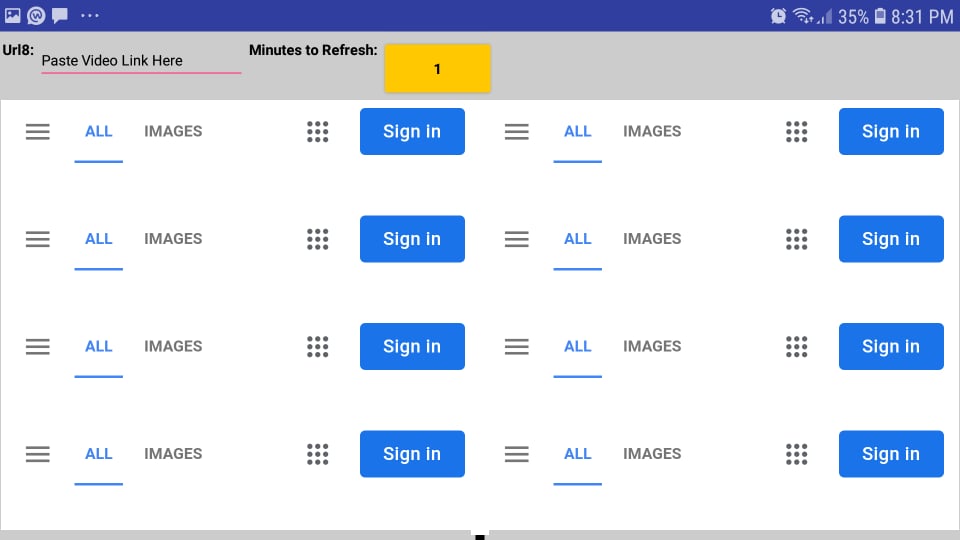Click Sign in on first-row right panel
The height and width of the screenshot is (540, 960).
click(891, 132)
